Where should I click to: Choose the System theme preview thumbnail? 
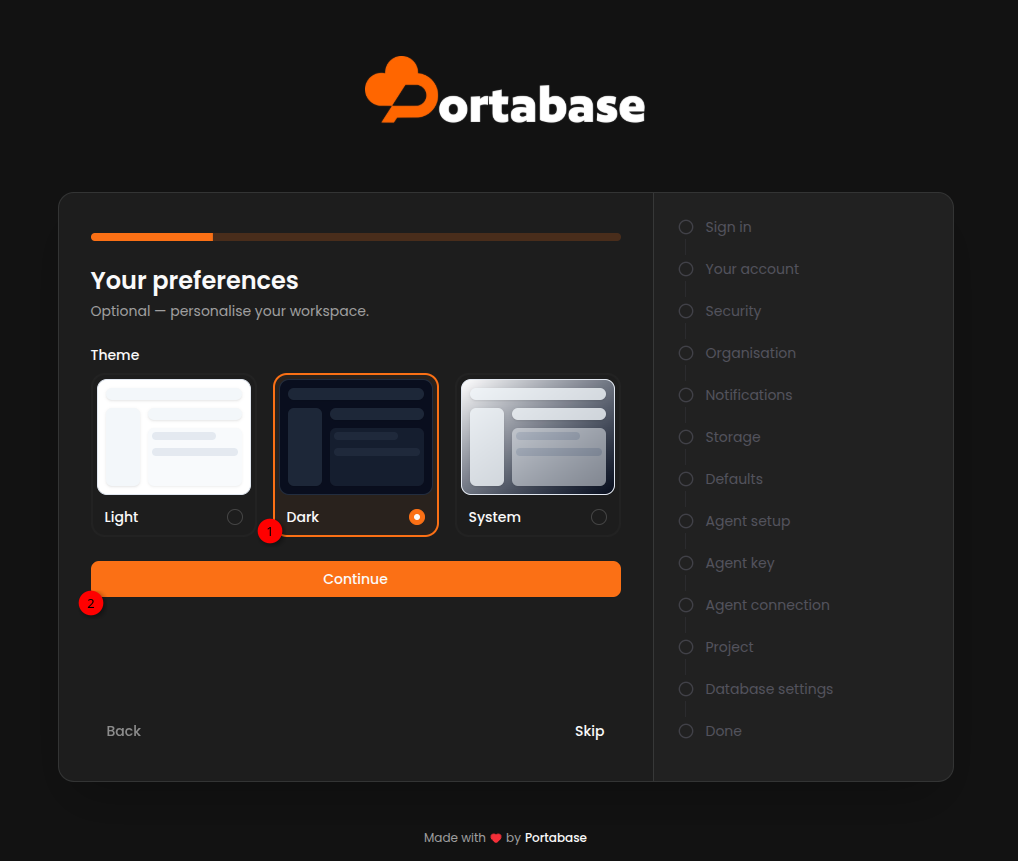(538, 437)
